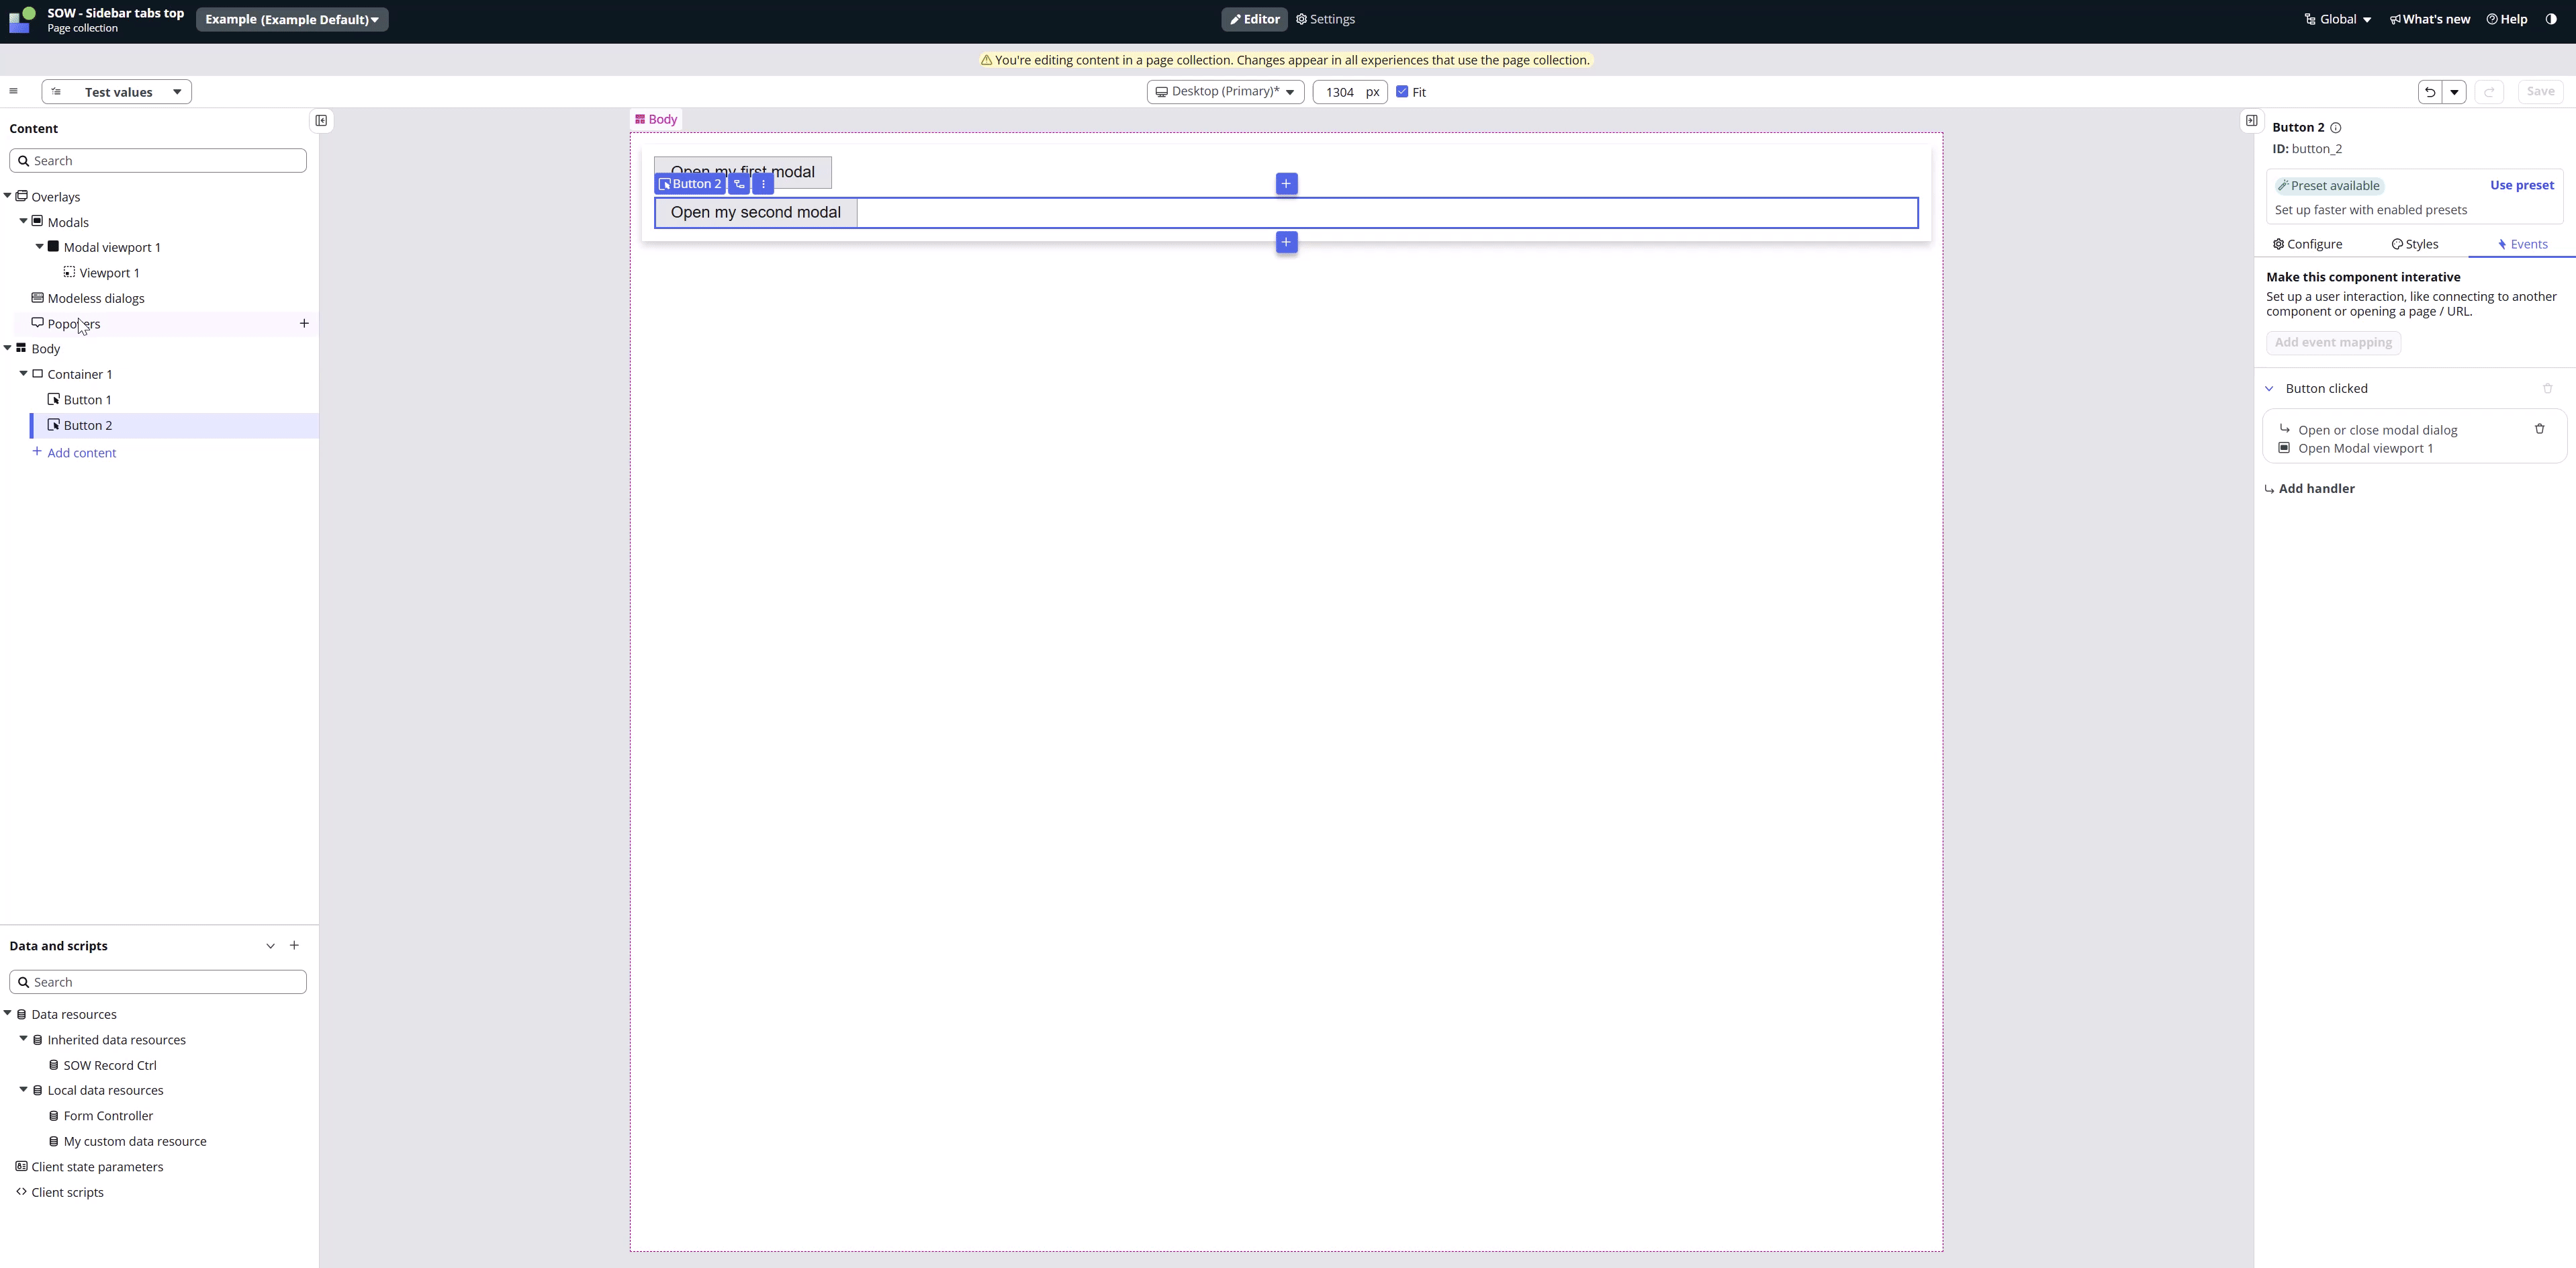The width and height of the screenshot is (2576, 1268).
Task: Switch to the Configure tab
Action: coord(2307,244)
